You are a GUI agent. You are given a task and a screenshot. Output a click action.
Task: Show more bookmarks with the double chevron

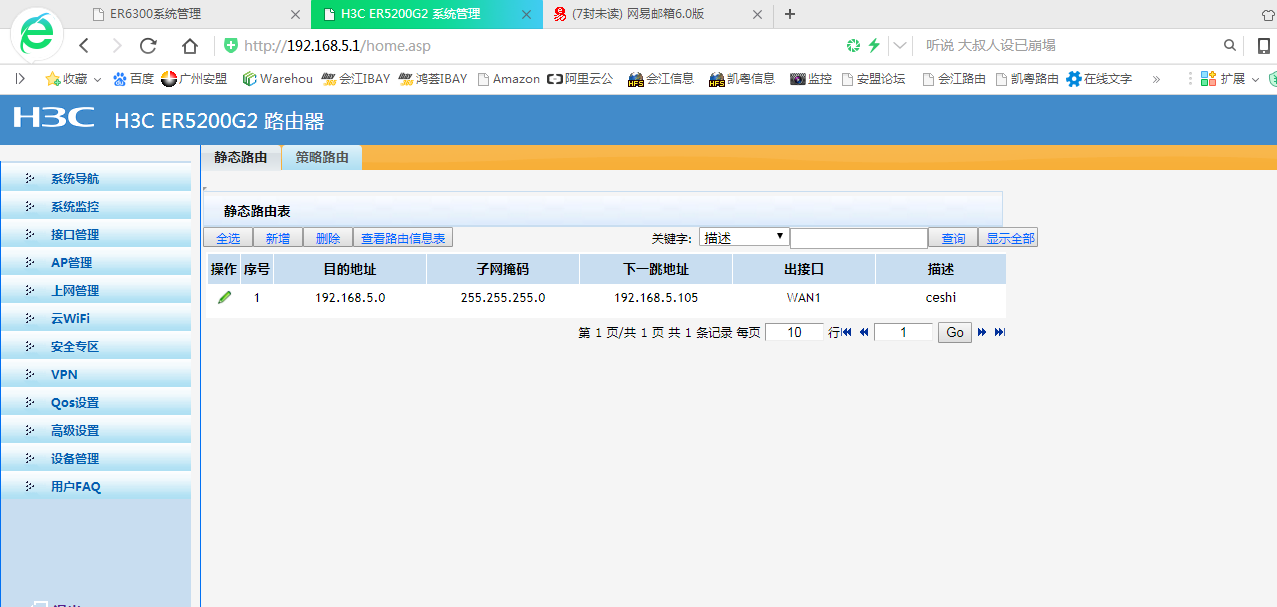coord(1157,78)
